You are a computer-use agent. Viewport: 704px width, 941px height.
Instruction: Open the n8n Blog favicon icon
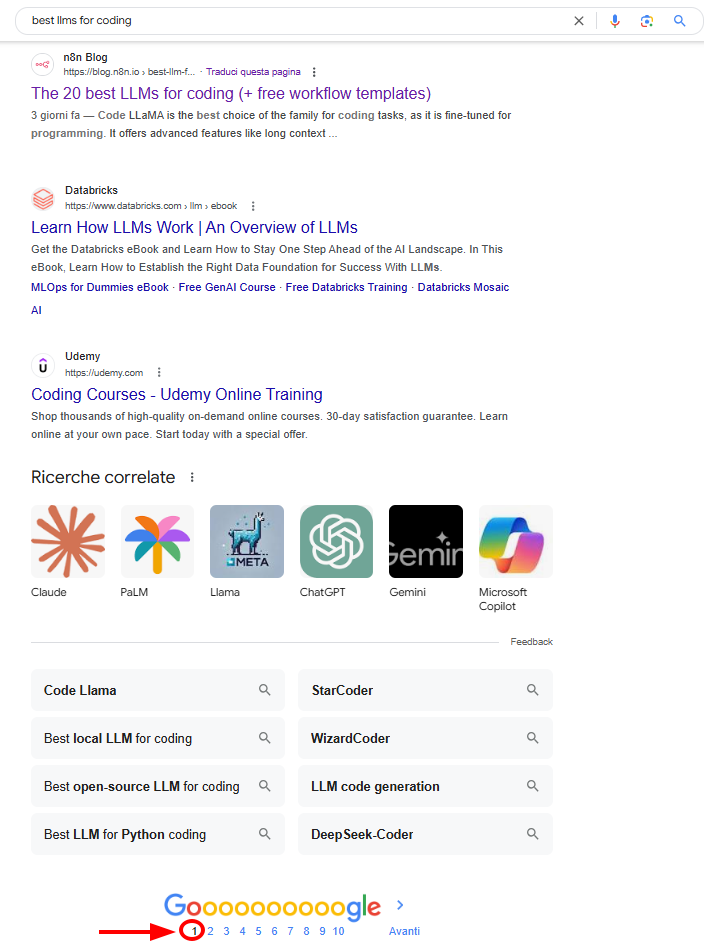tap(42, 65)
